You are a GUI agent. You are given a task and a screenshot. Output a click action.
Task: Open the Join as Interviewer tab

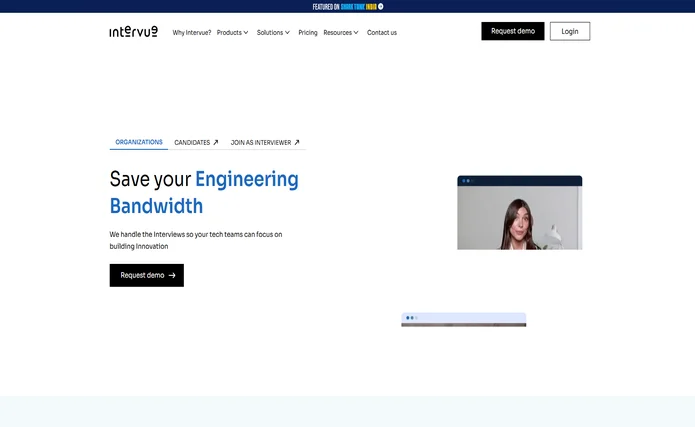(261, 143)
